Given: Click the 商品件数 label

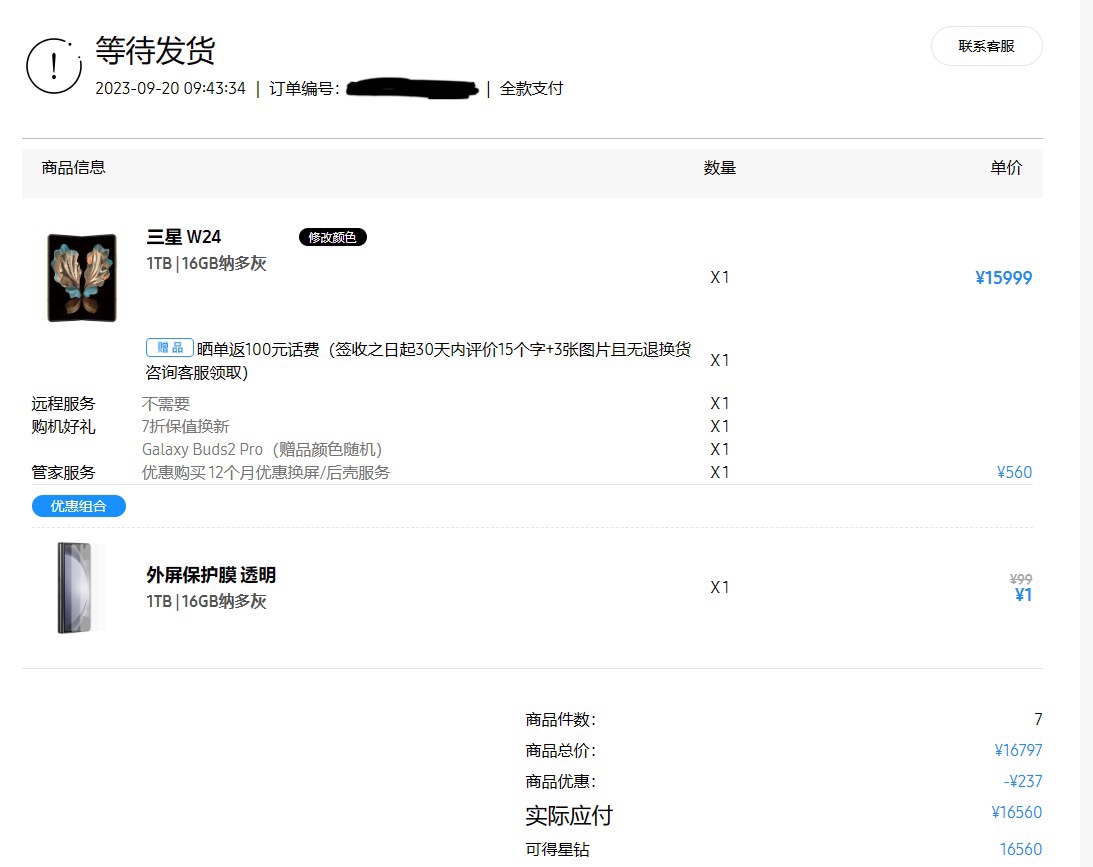Looking at the screenshot, I should [560, 719].
